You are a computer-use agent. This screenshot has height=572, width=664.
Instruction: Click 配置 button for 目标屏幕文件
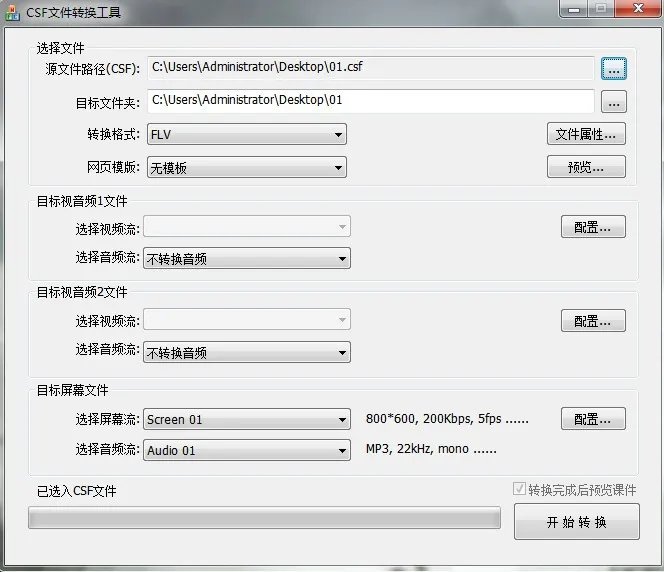point(593,419)
